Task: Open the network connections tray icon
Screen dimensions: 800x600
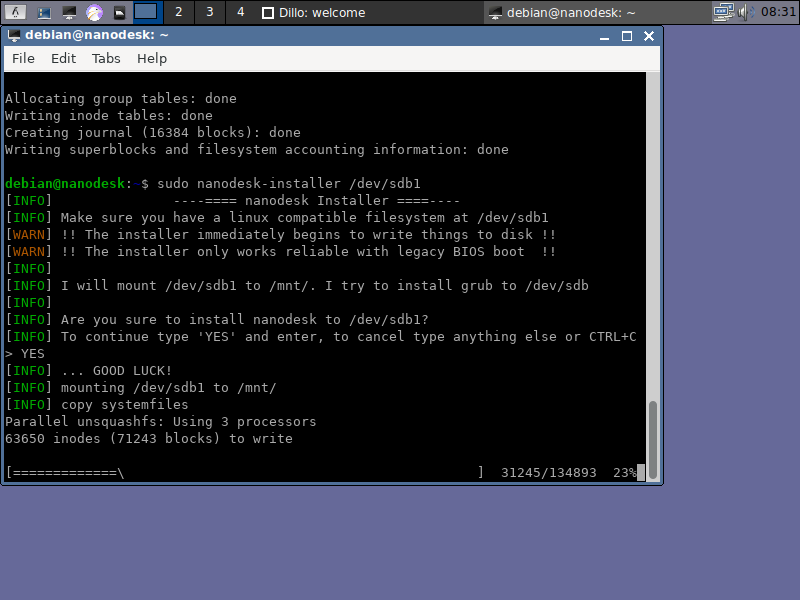Action: click(723, 12)
